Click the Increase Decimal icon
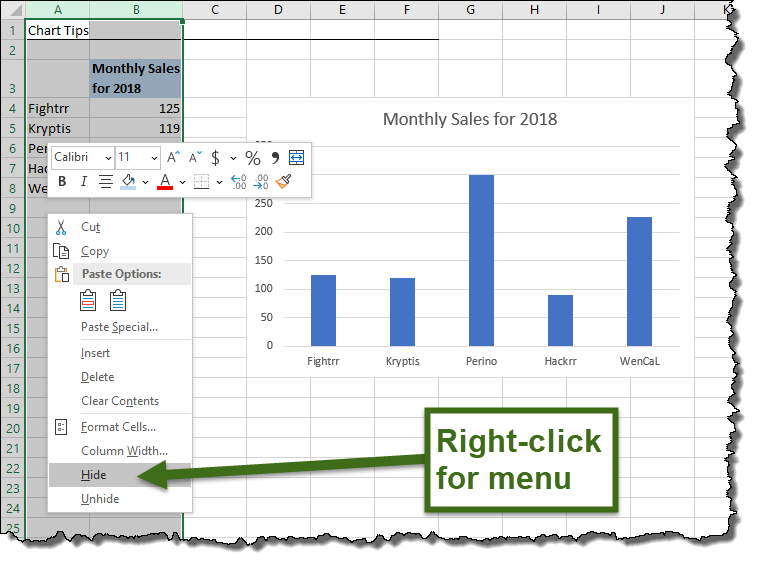 point(238,182)
